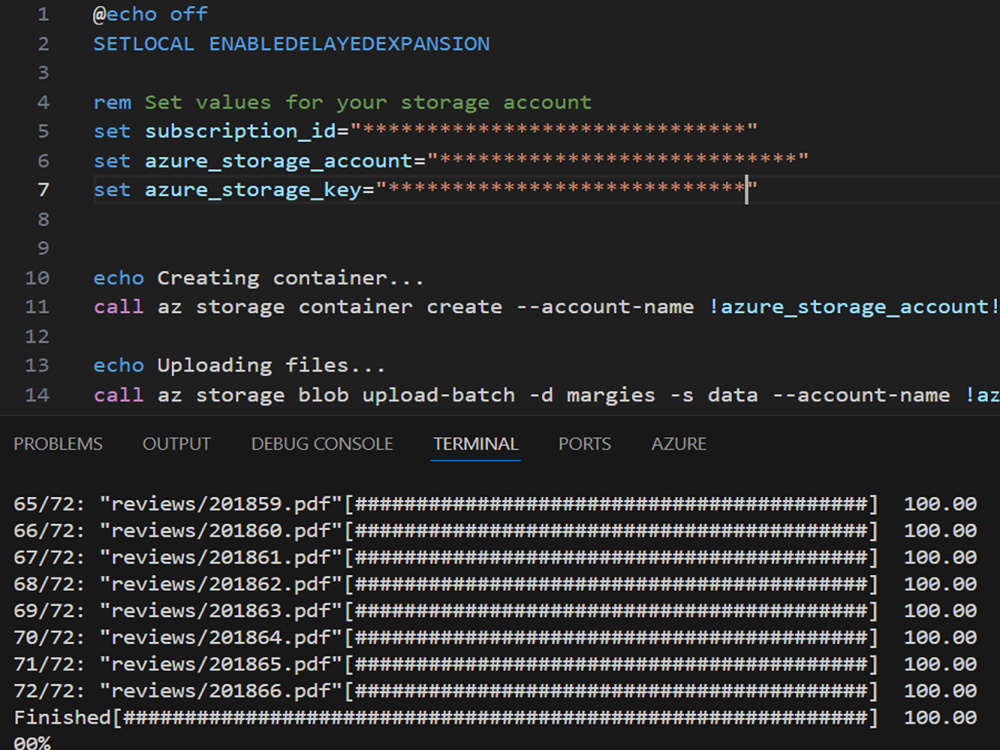The width and height of the screenshot is (1000, 750).
Task: Click '72/72:' counter in terminal
Action: [49, 691]
